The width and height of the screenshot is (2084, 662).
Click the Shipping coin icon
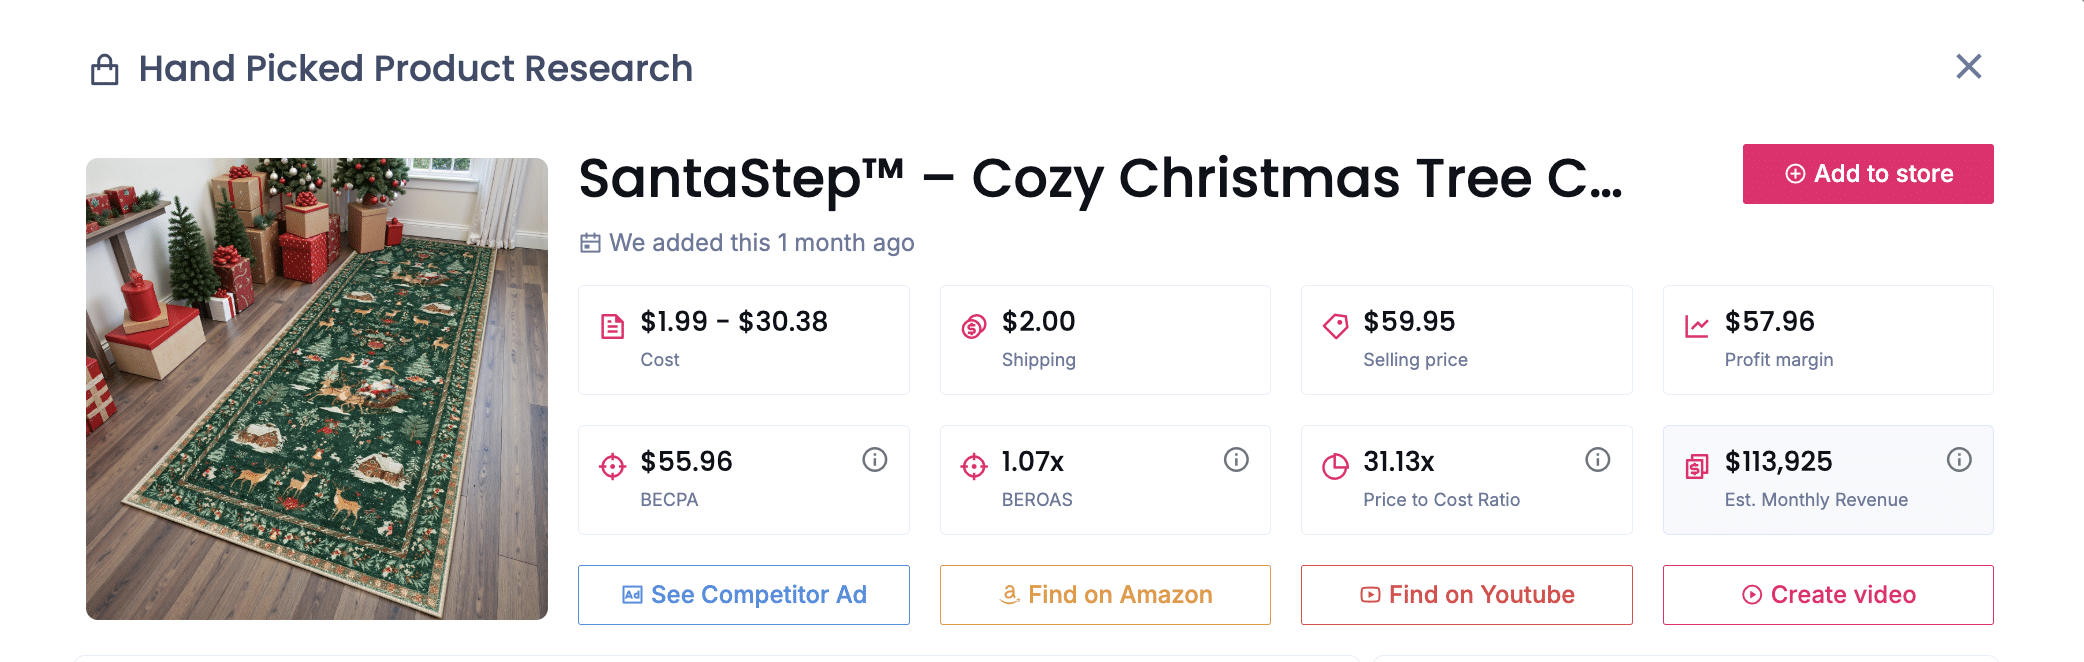[x=974, y=326]
